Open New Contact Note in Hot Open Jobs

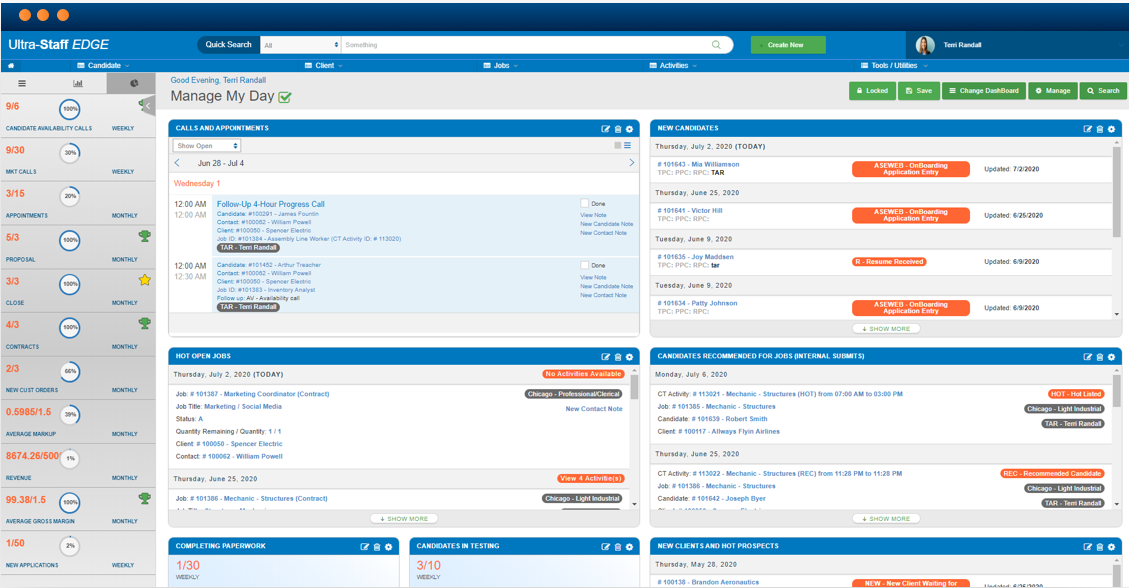pos(594,409)
